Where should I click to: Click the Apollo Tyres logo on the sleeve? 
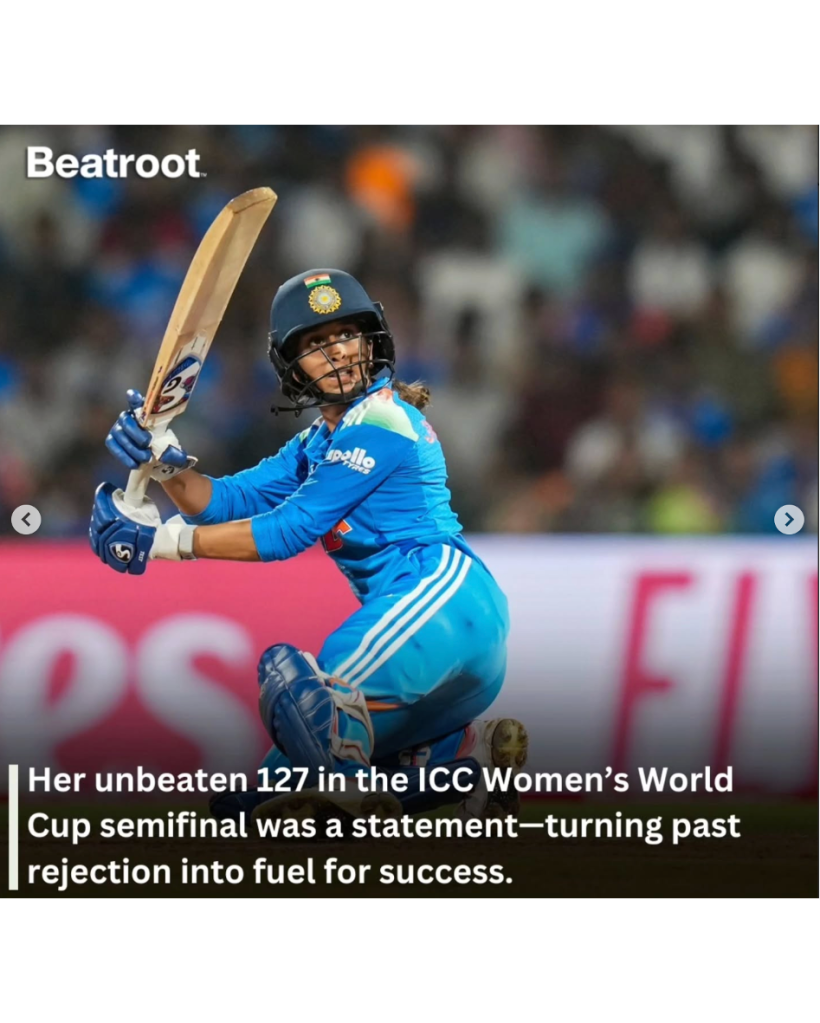pos(352,459)
